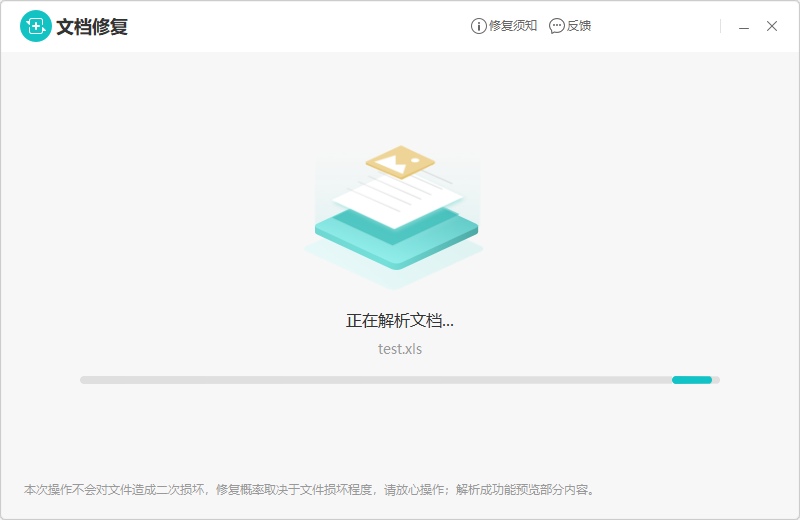Click the 修复须知 info circle icon
This screenshot has height=520, width=800.
pyautogui.click(x=478, y=27)
